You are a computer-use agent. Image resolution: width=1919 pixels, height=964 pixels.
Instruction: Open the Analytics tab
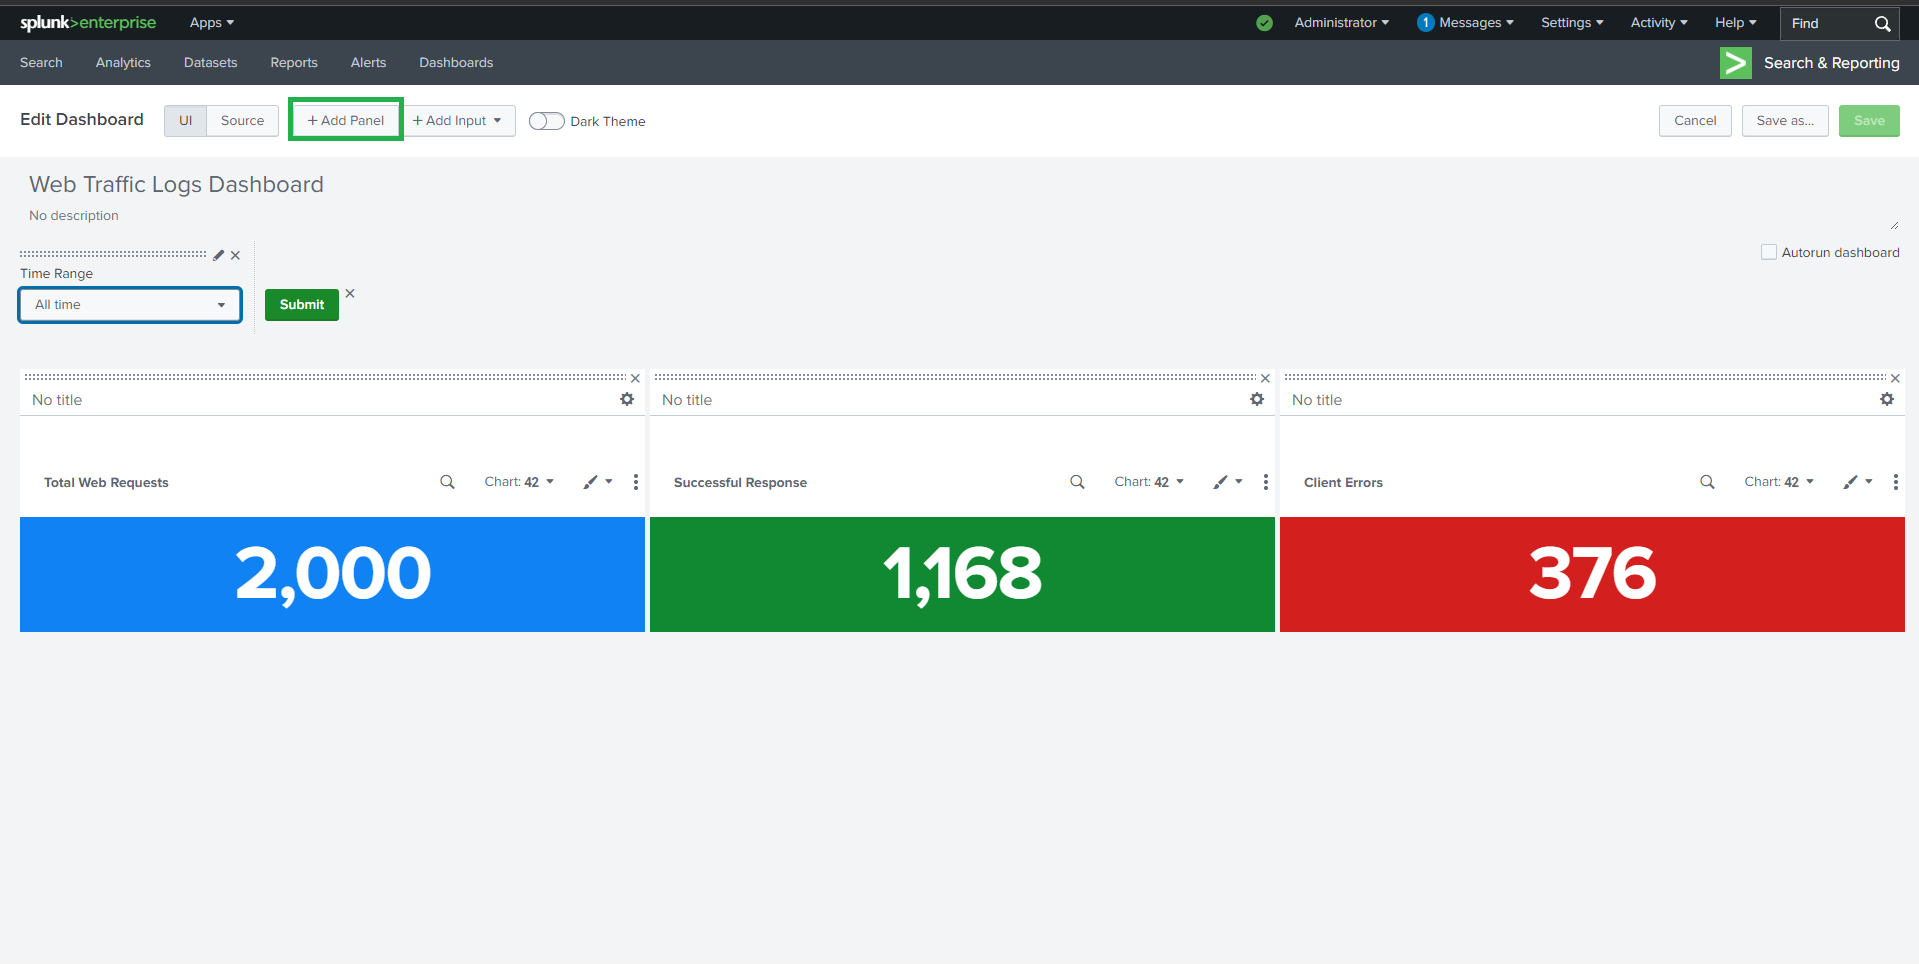[x=123, y=62]
